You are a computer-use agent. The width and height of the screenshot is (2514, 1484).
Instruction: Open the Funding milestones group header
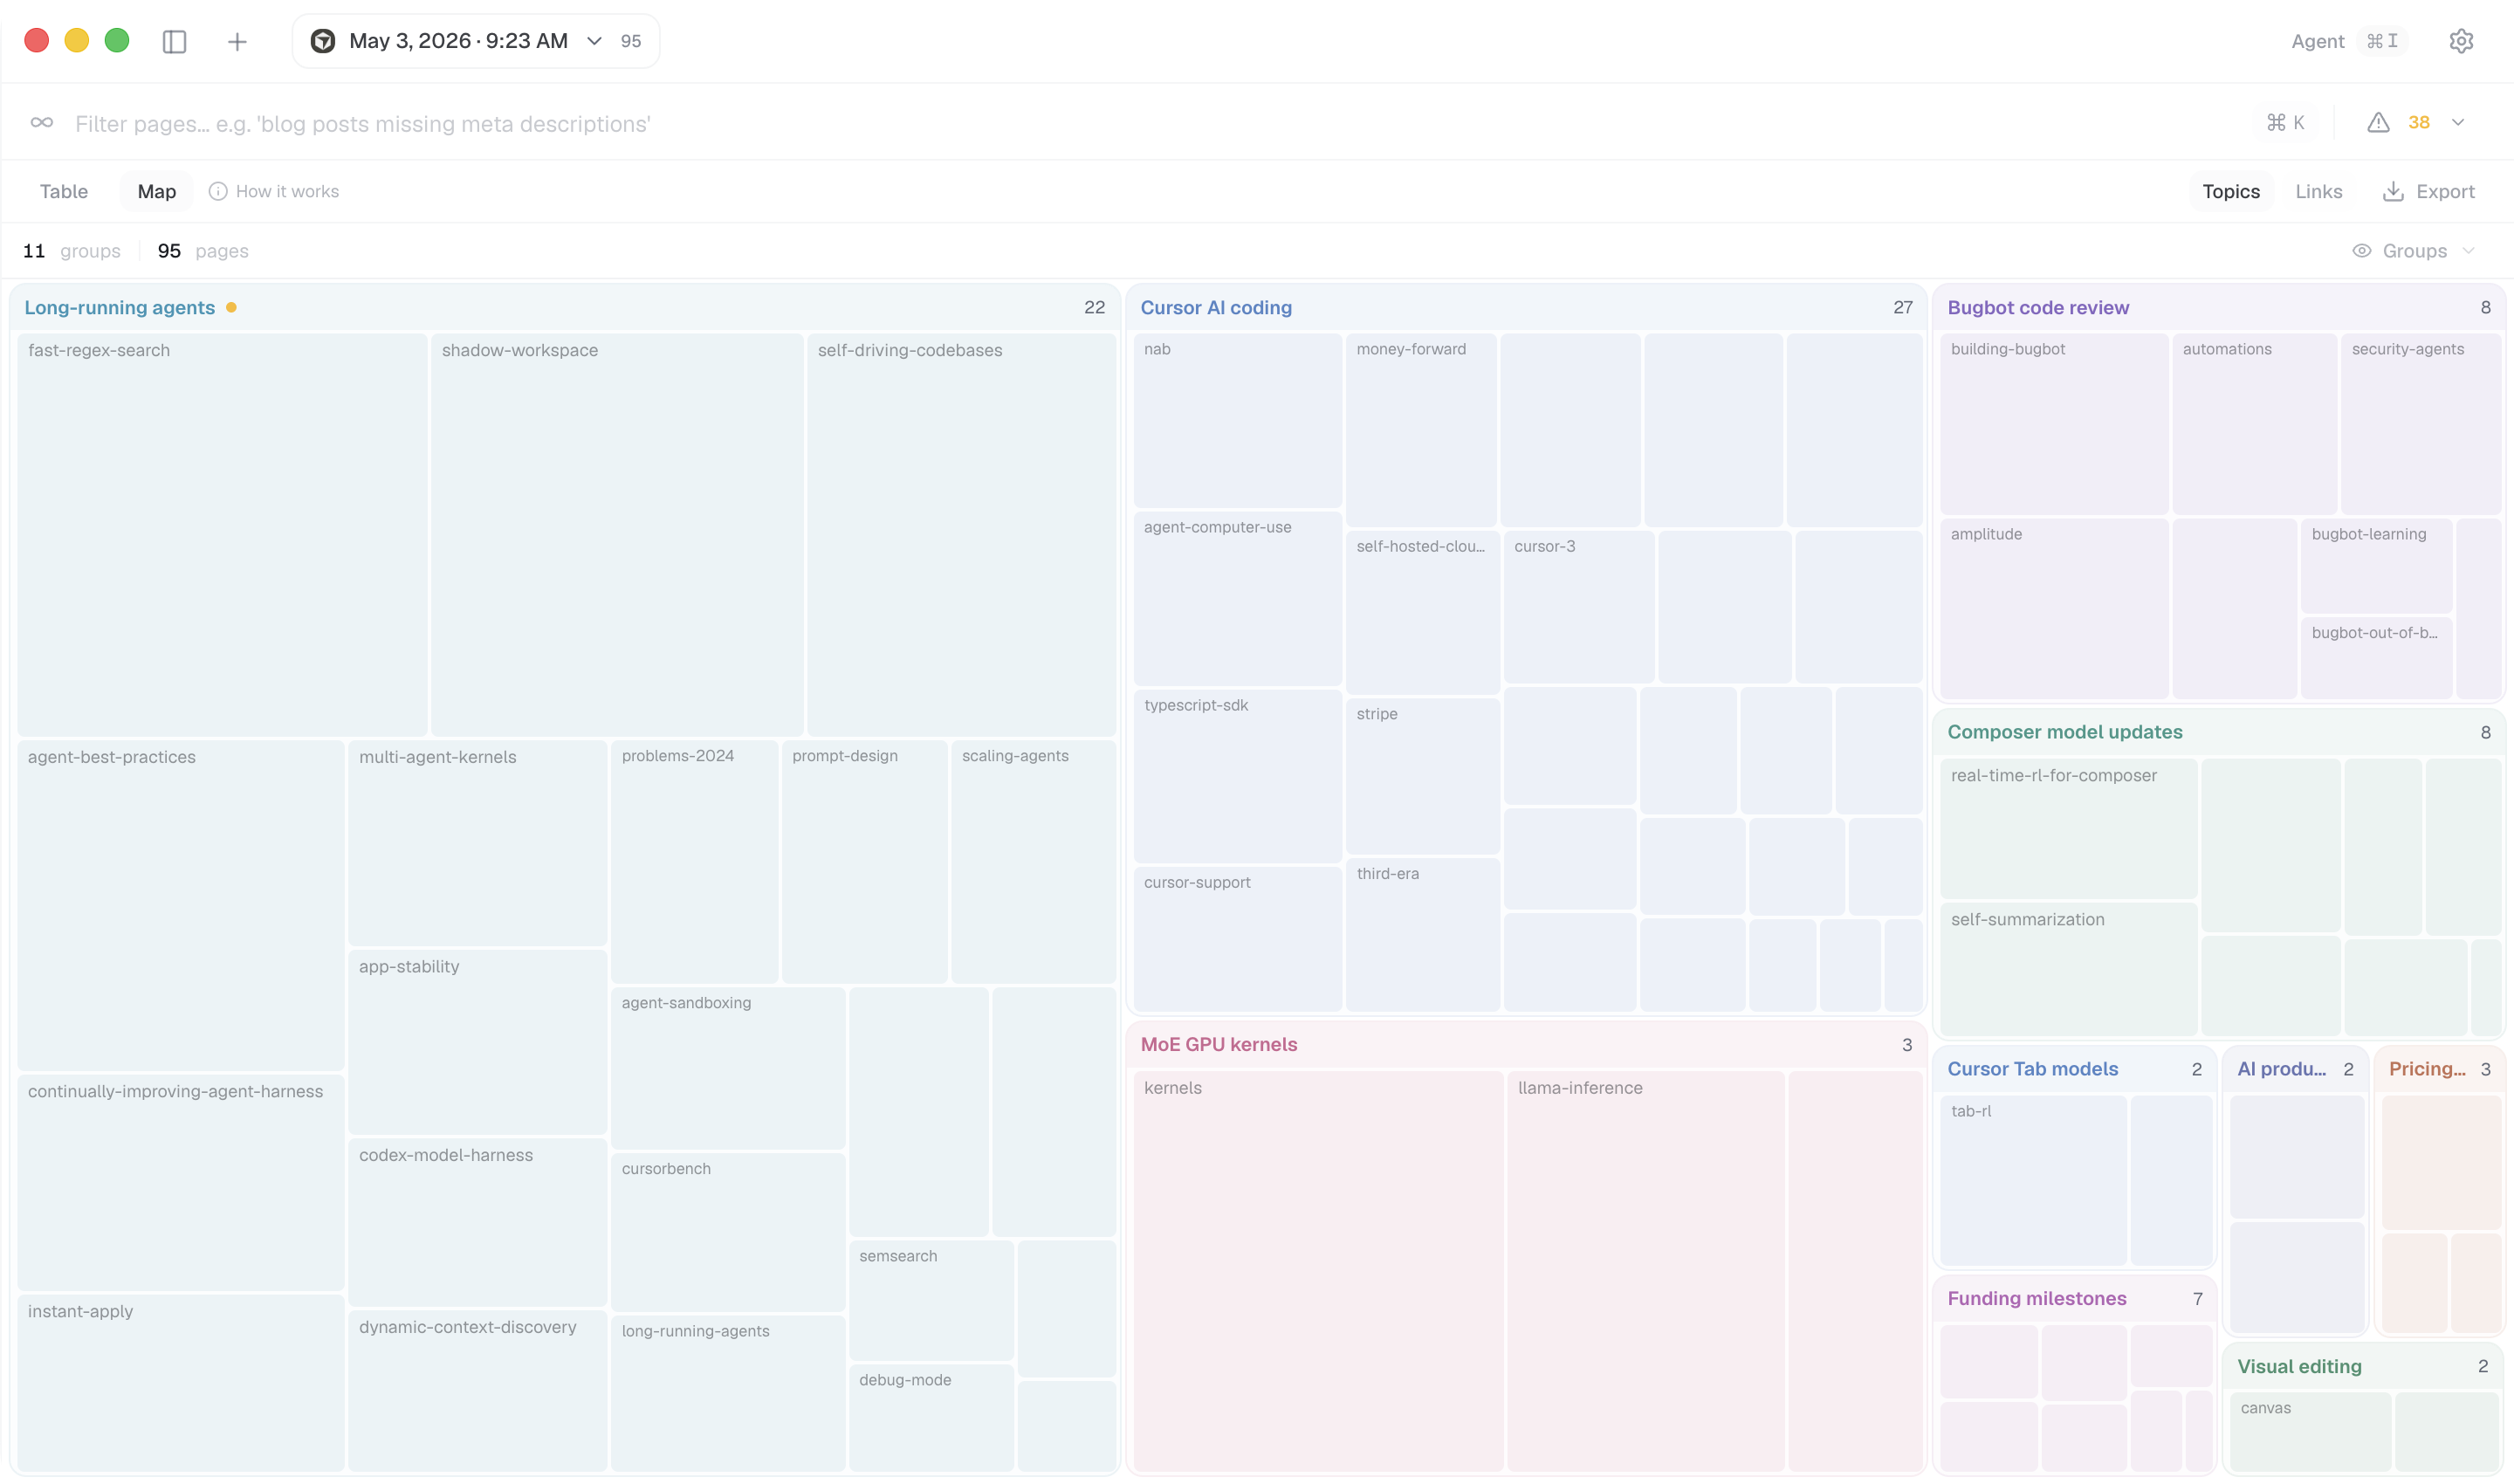[2074, 1298]
